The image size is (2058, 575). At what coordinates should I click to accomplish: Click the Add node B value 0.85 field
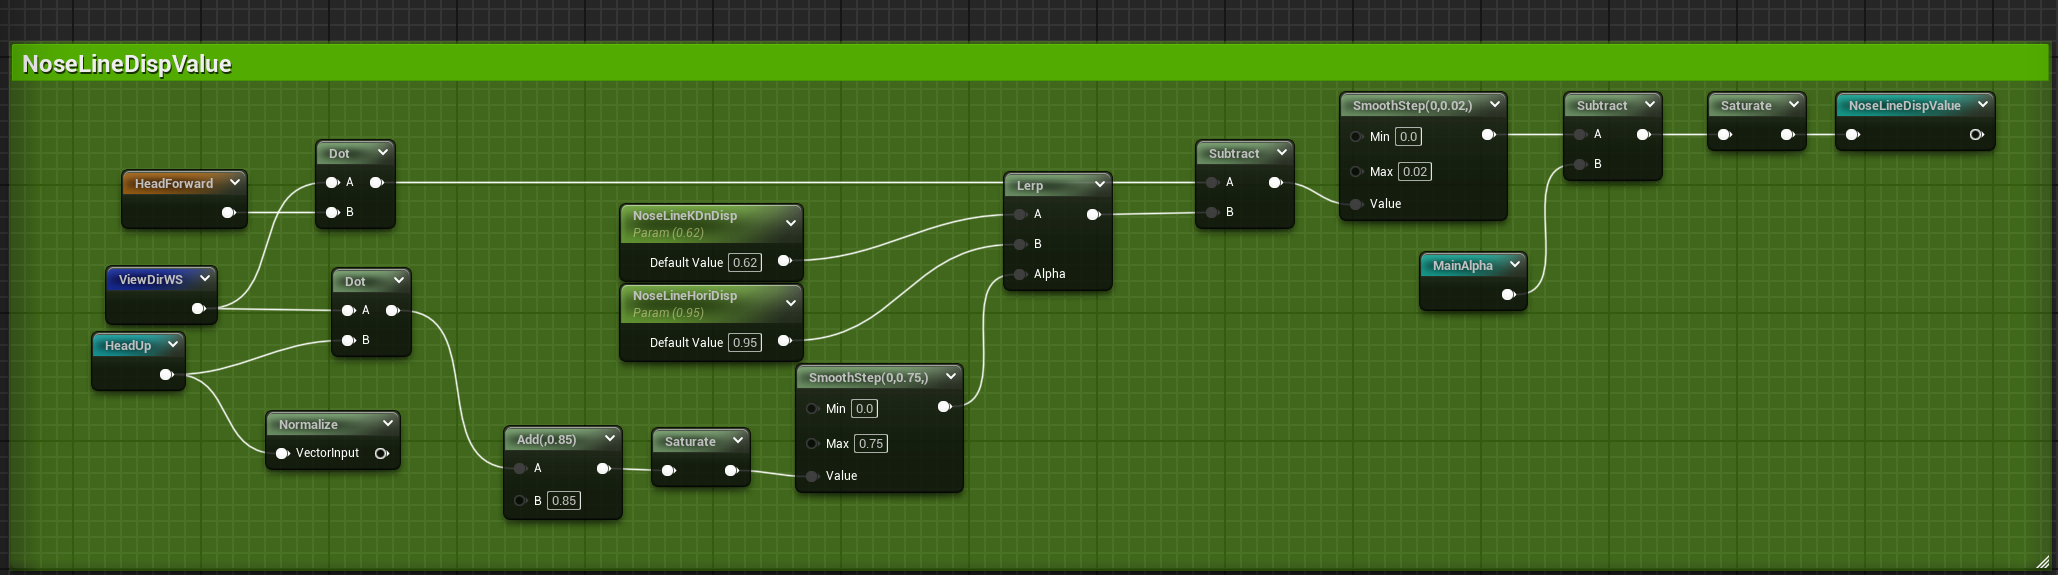[564, 501]
